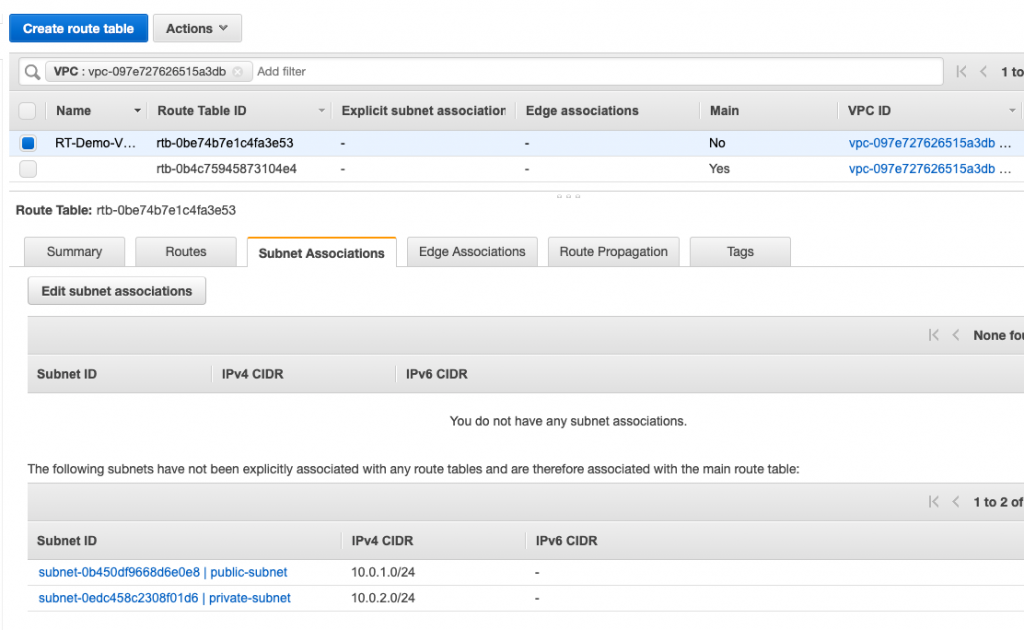
Task: Switch to the Routes tab
Action: pos(186,252)
